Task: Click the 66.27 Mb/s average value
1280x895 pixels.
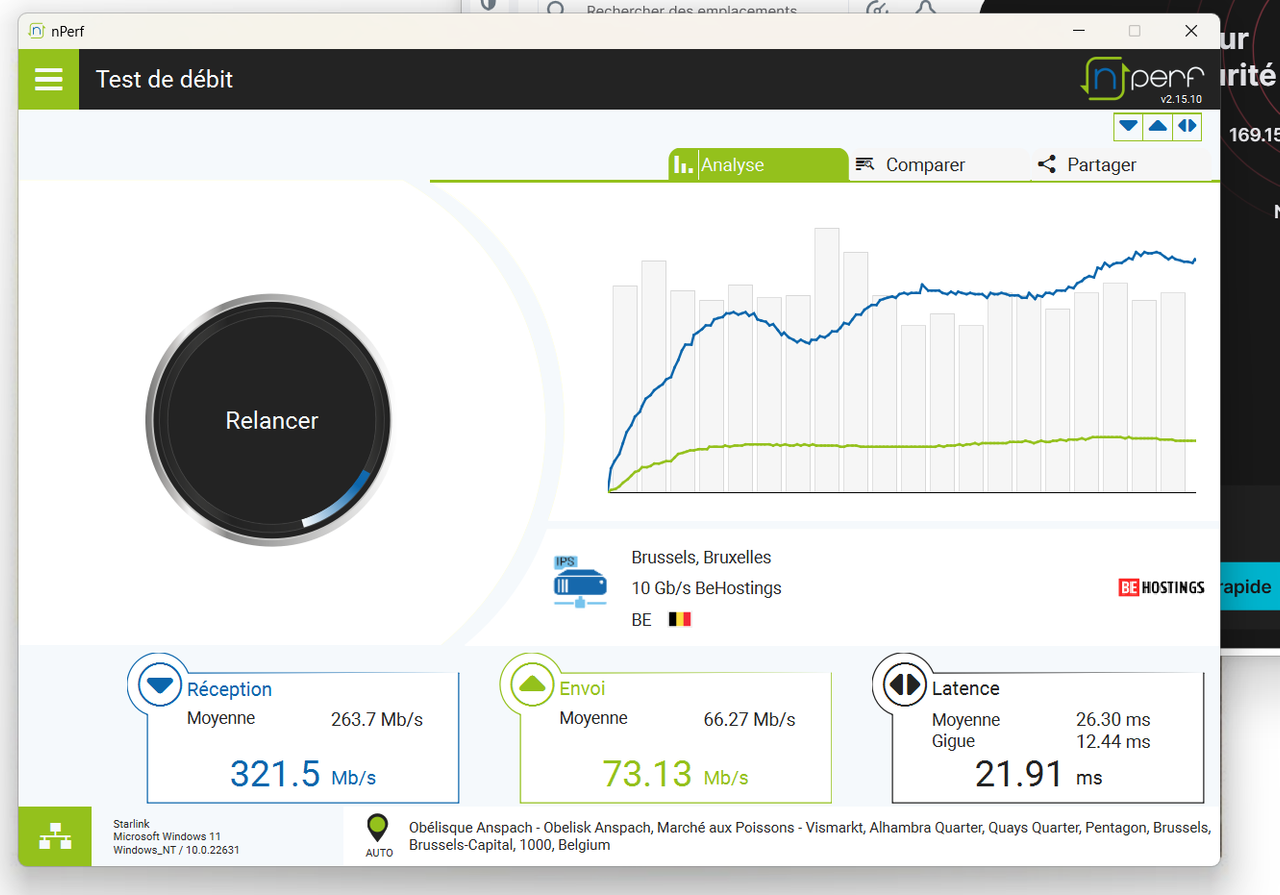Action: point(749,719)
